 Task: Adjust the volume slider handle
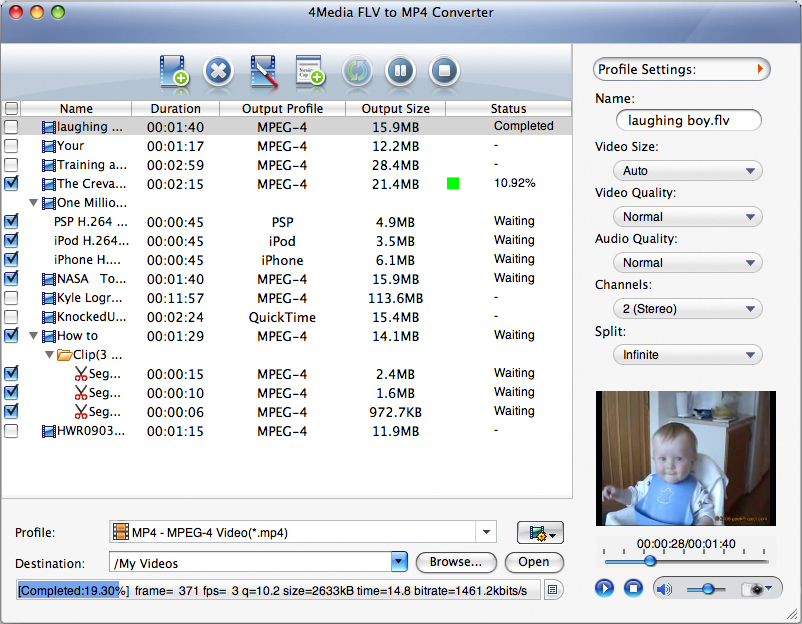coord(708,590)
